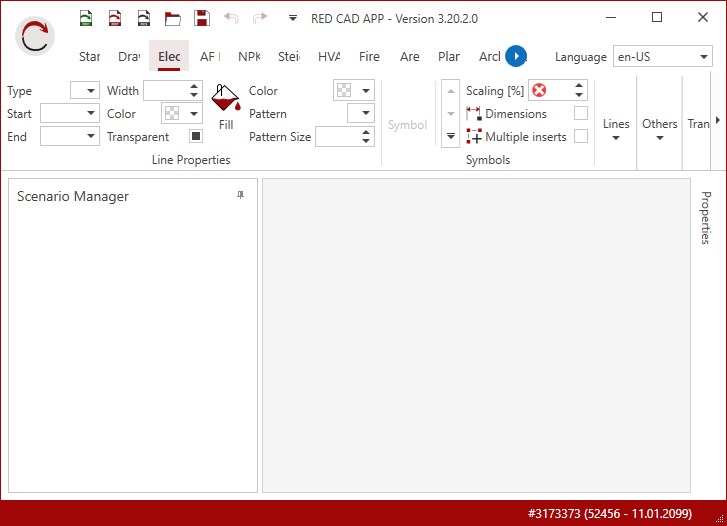Click the black file export icon

click(144, 18)
